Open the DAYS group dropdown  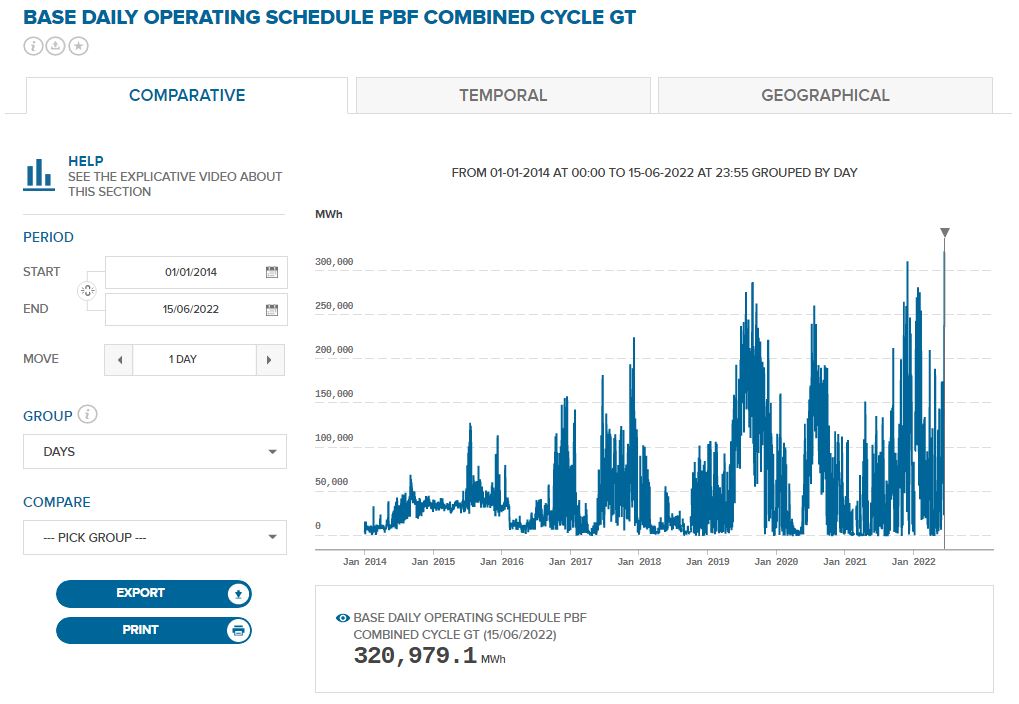pyautogui.click(x=155, y=452)
